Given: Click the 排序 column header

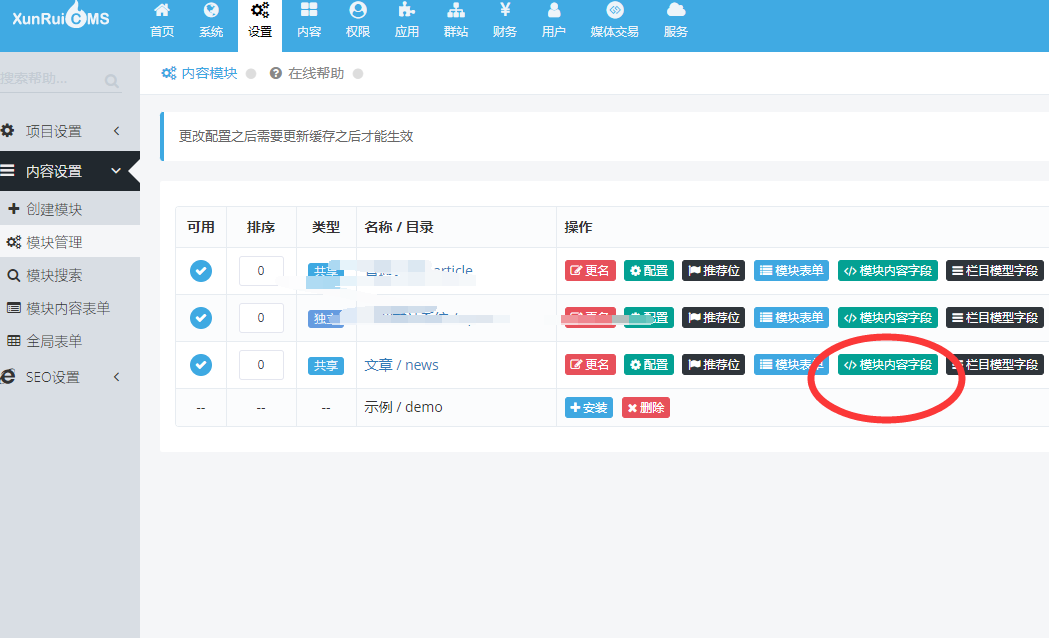Looking at the screenshot, I should coord(261,227).
